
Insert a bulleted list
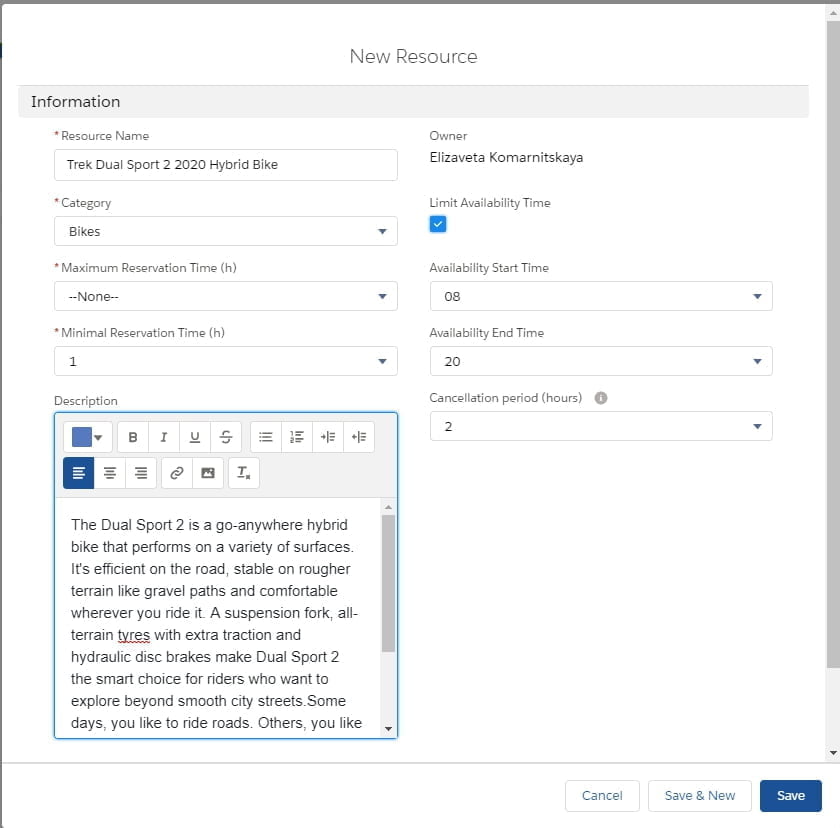(266, 437)
